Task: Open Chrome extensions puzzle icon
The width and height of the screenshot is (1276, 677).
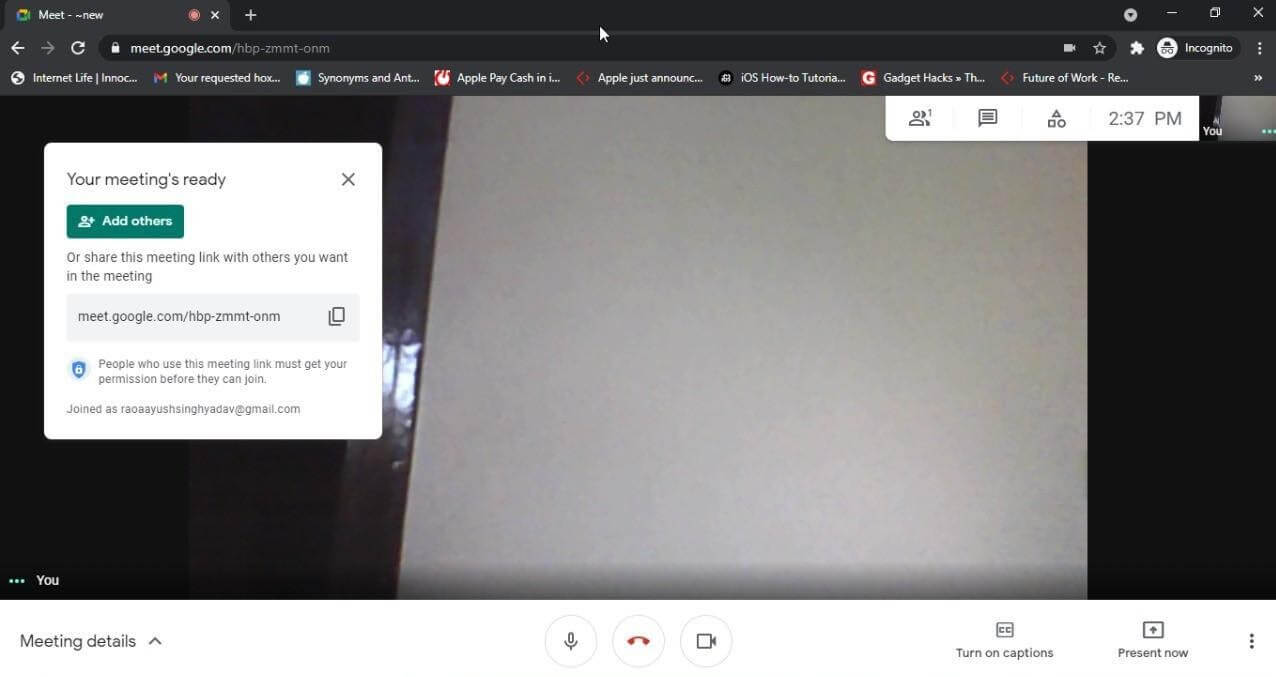Action: coord(1136,48)
